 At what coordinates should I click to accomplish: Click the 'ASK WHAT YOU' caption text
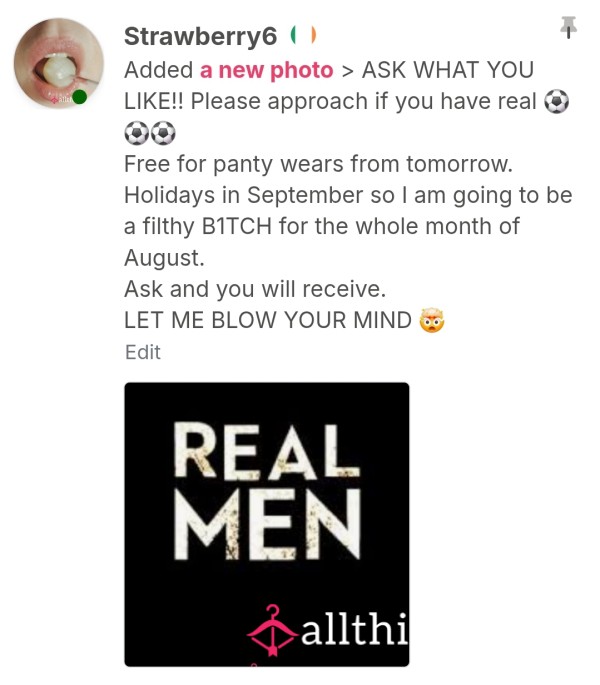[x=447, y=70]
